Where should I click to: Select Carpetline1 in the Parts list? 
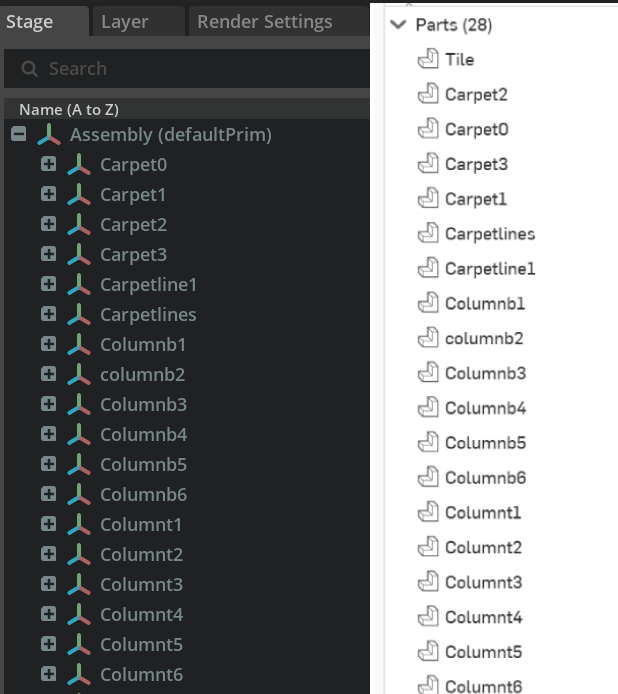pos(490,269)
